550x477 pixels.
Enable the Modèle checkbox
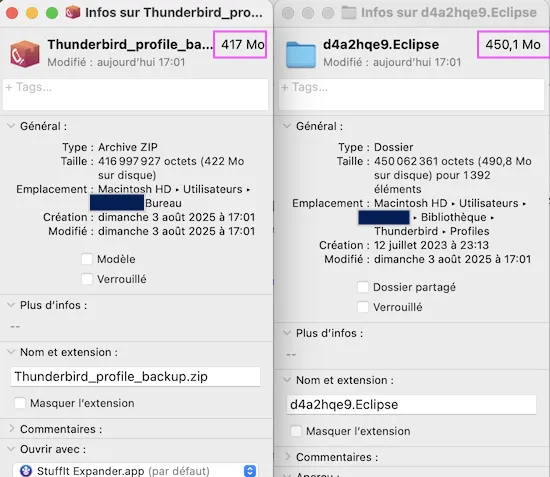[87, 259]
